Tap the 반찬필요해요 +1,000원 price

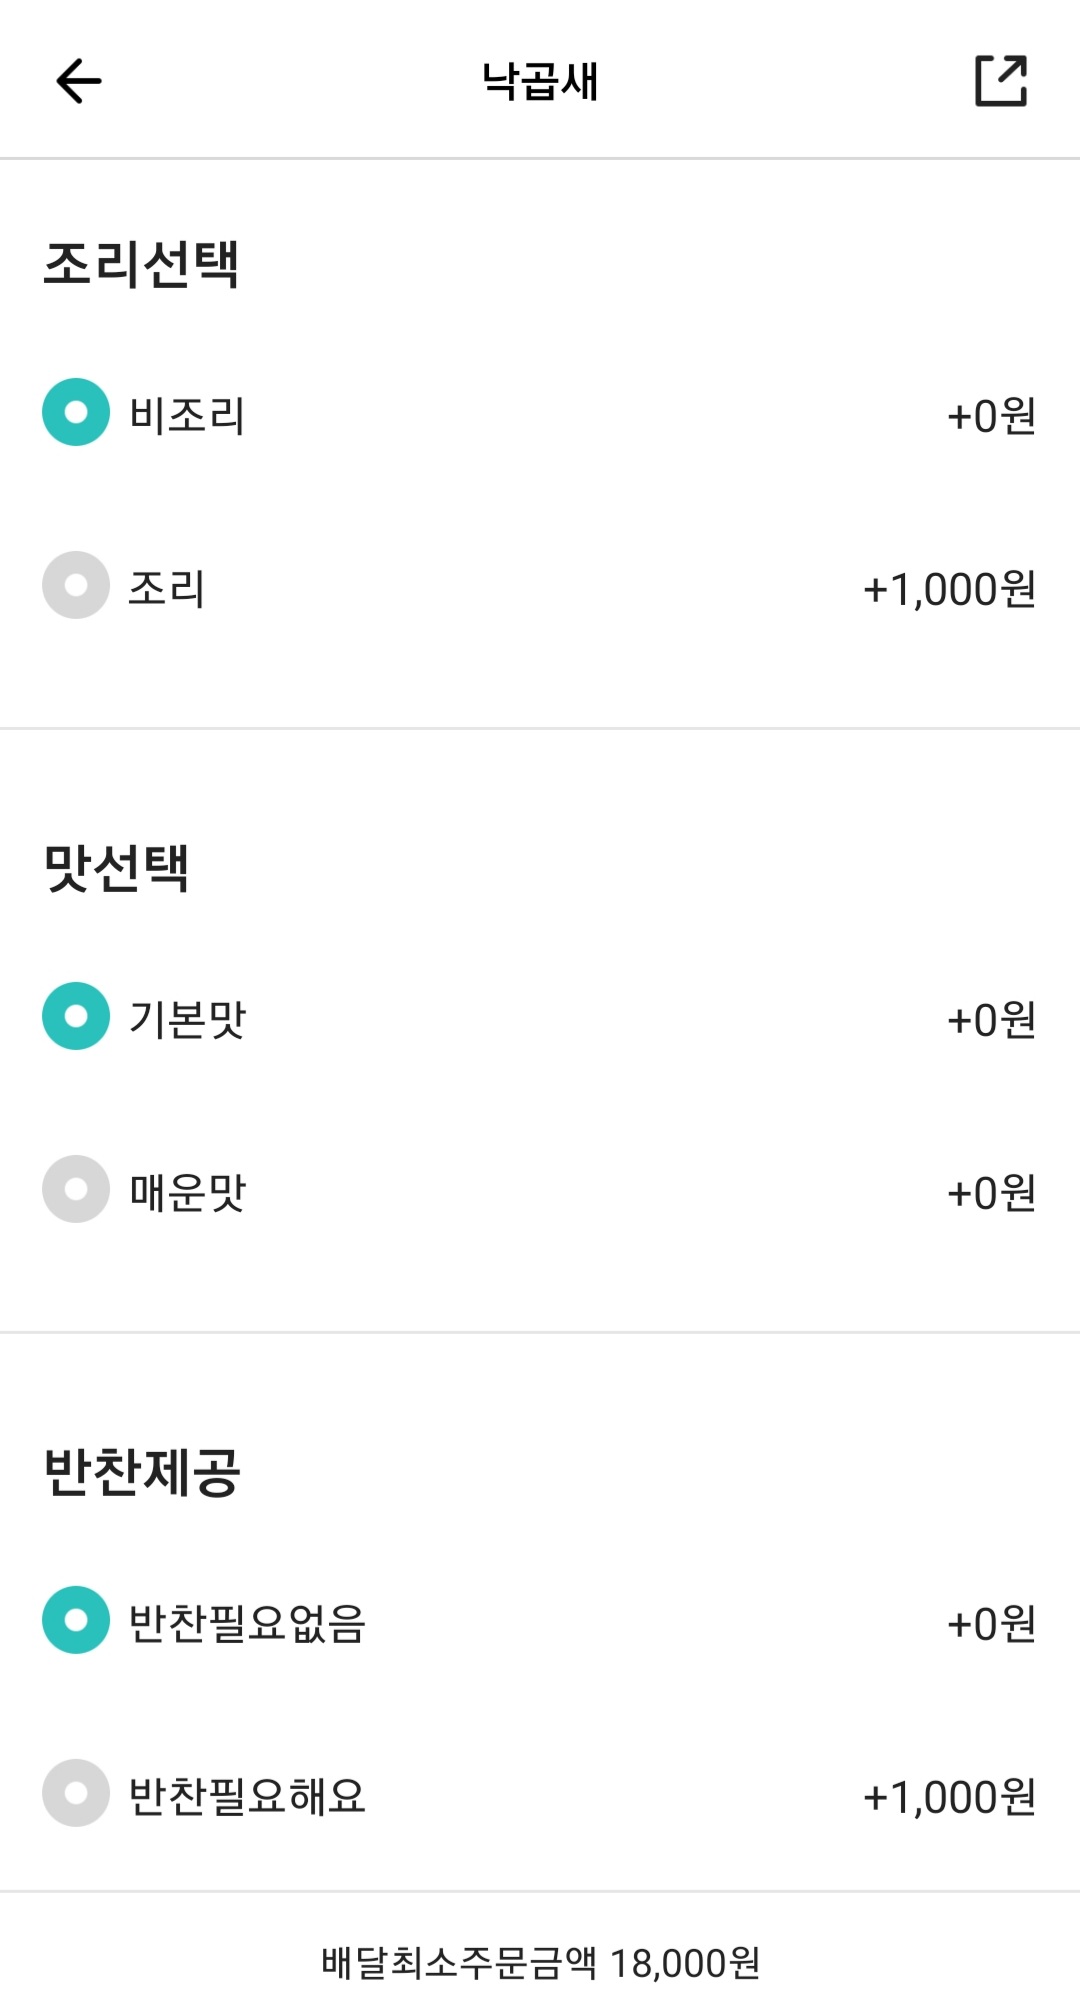coord(949,1797)
